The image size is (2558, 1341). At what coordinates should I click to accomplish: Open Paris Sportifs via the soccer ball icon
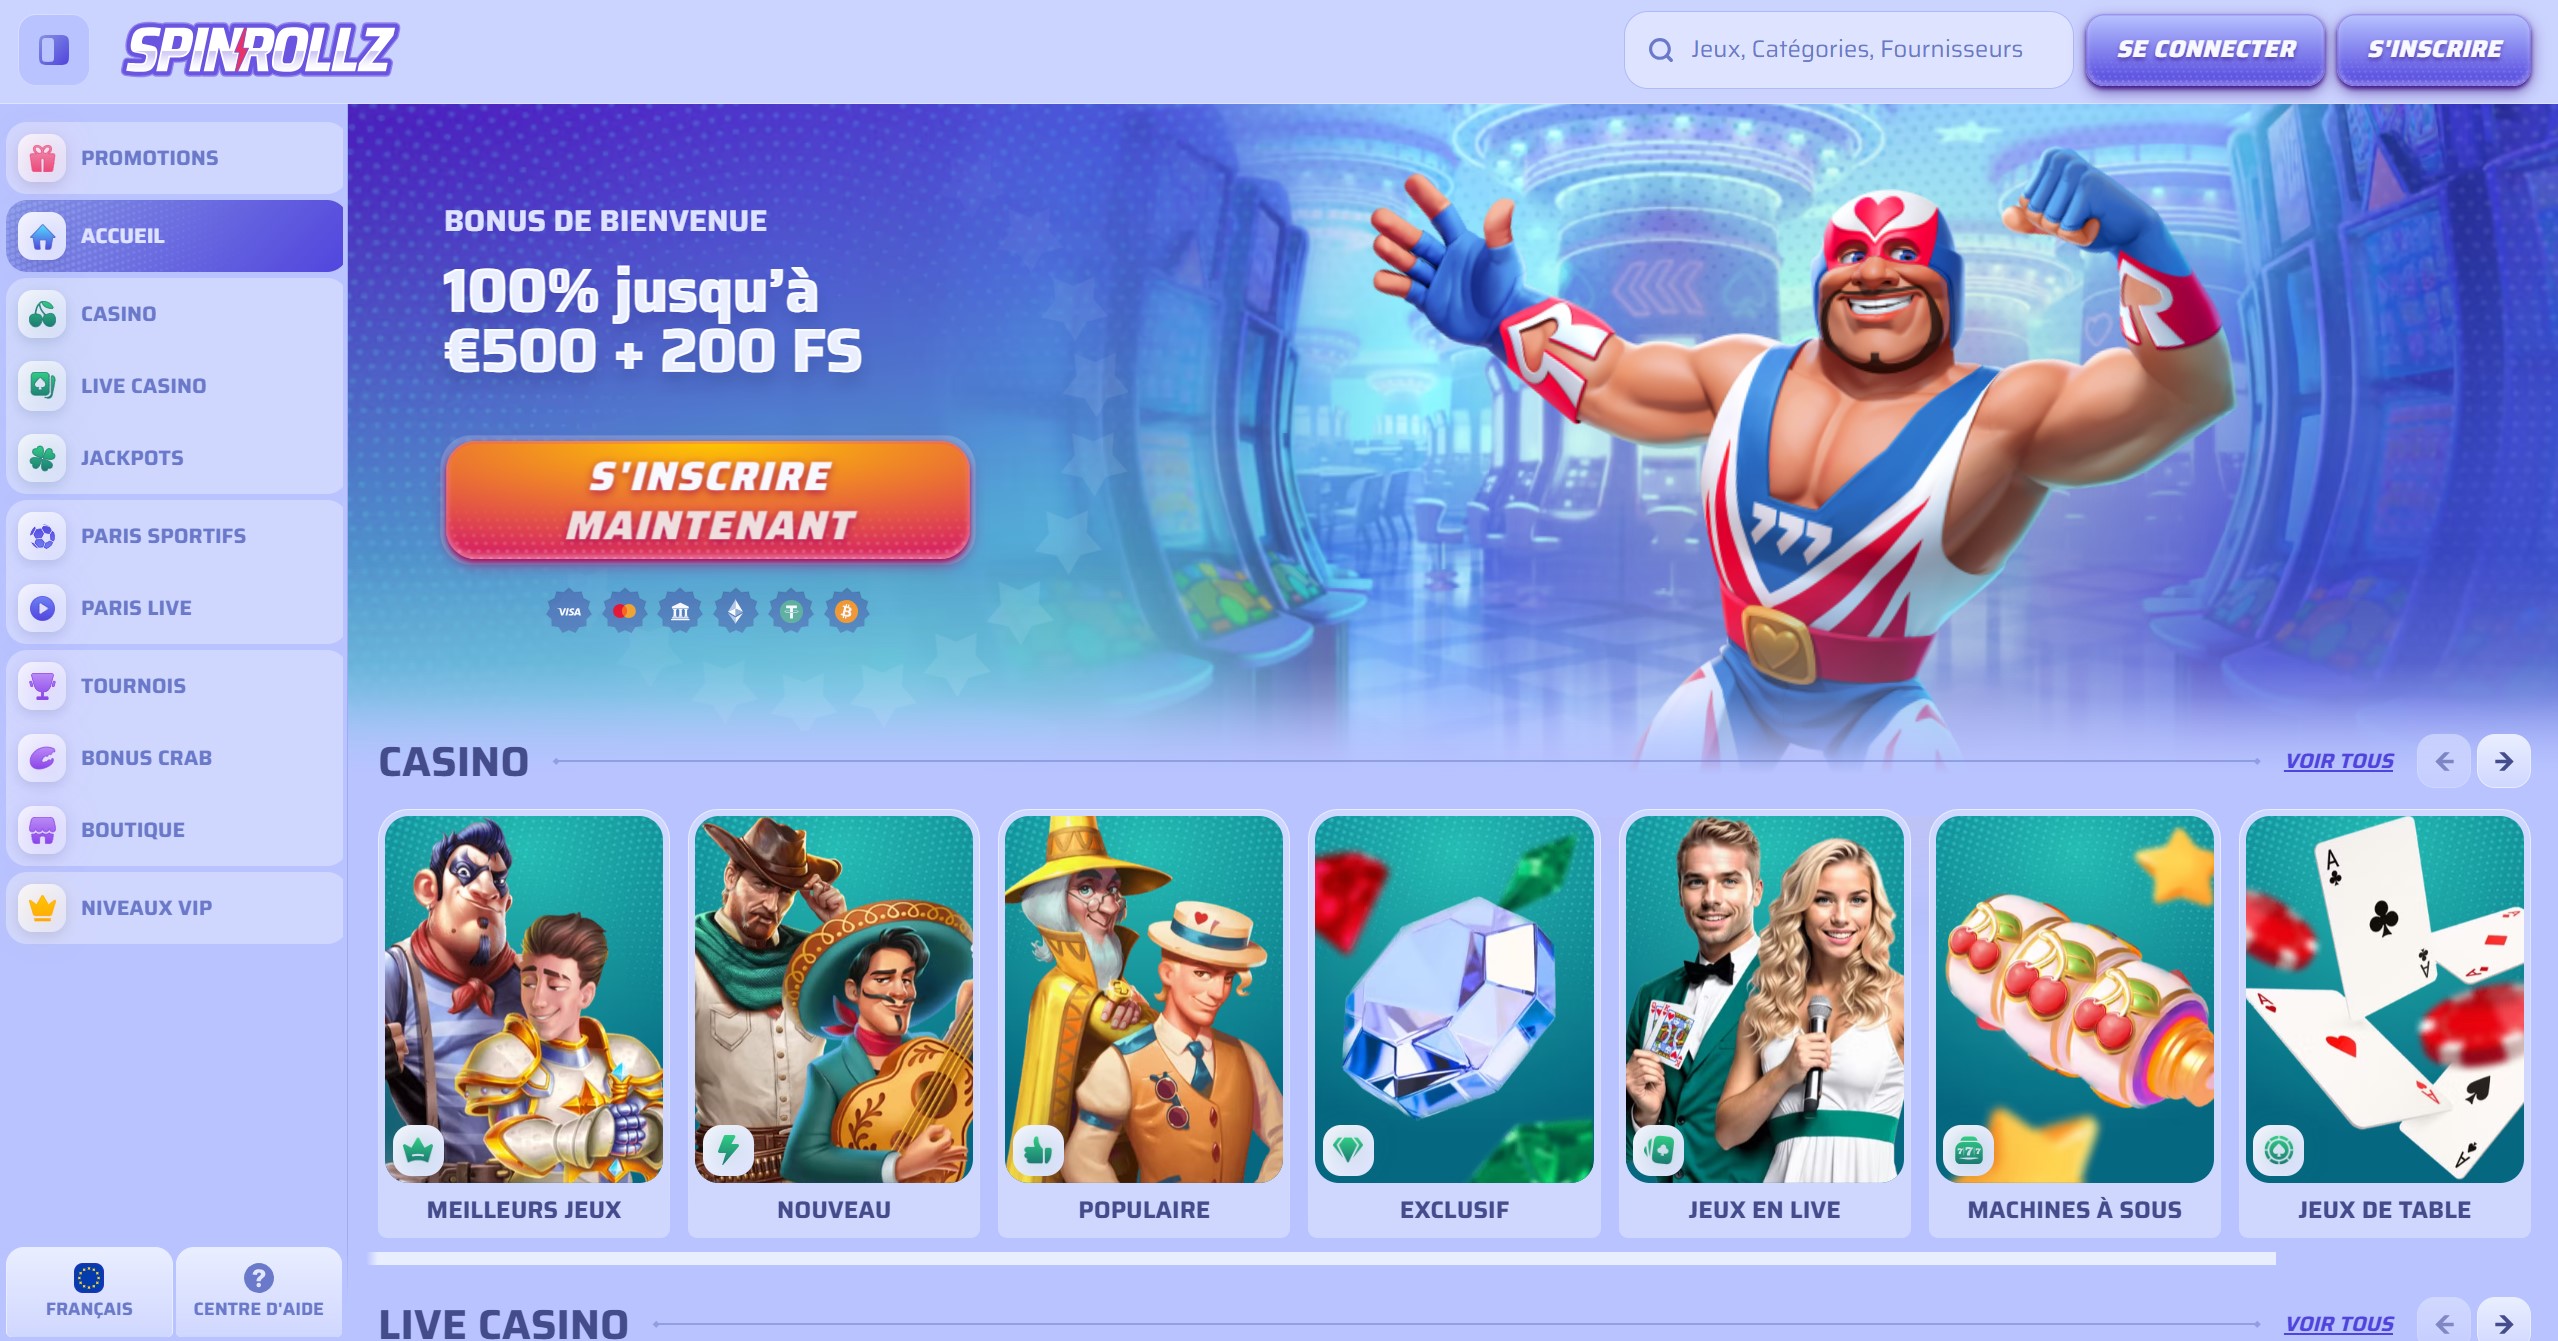42,536
